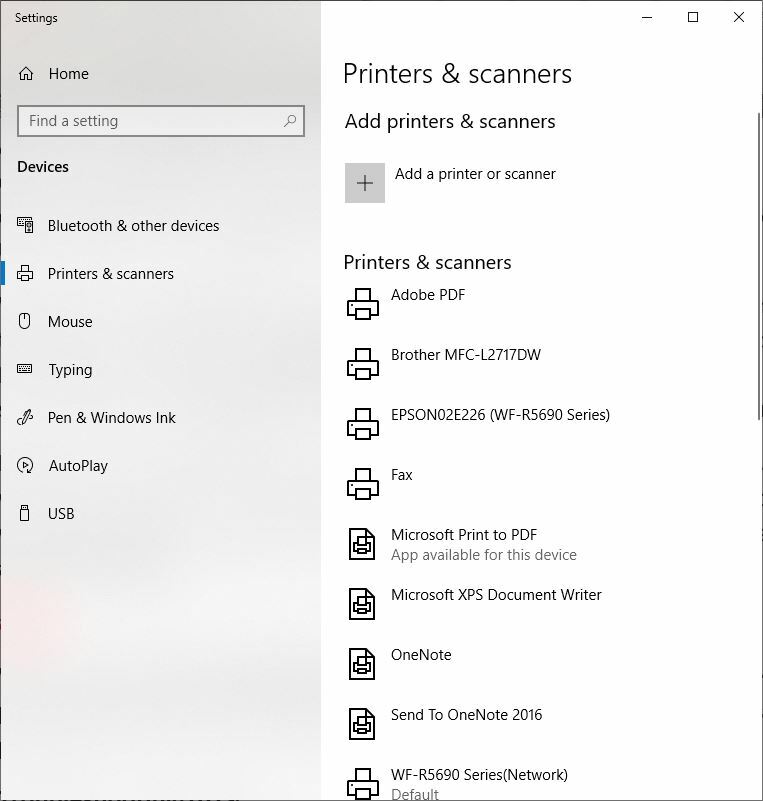The height and width of the screenshot is (801, 763).
Task: Close the Settings window
Action: tap(739, 17)
